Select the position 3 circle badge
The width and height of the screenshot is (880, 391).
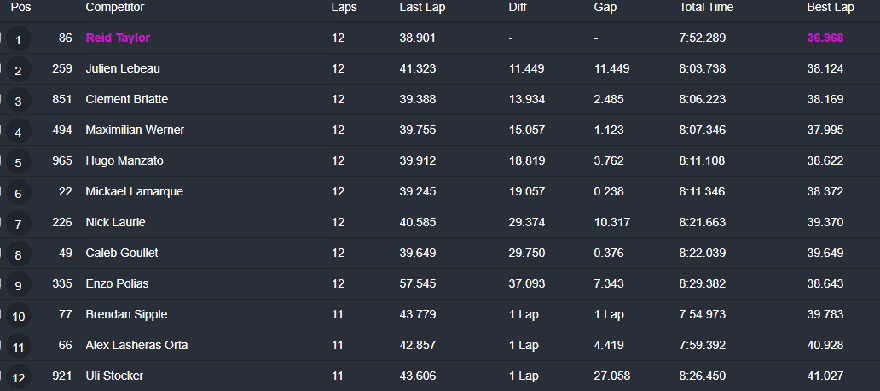click(x=19, y=101)
